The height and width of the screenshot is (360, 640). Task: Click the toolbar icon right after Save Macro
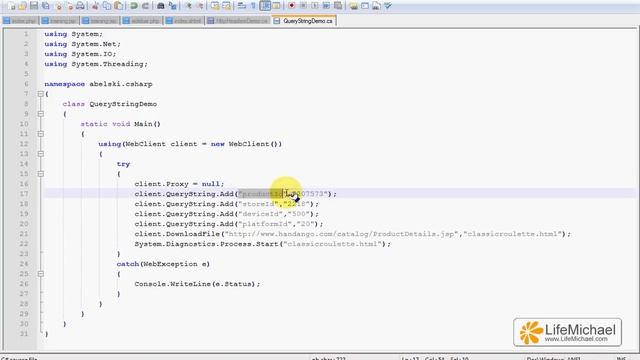coord(353,6)
